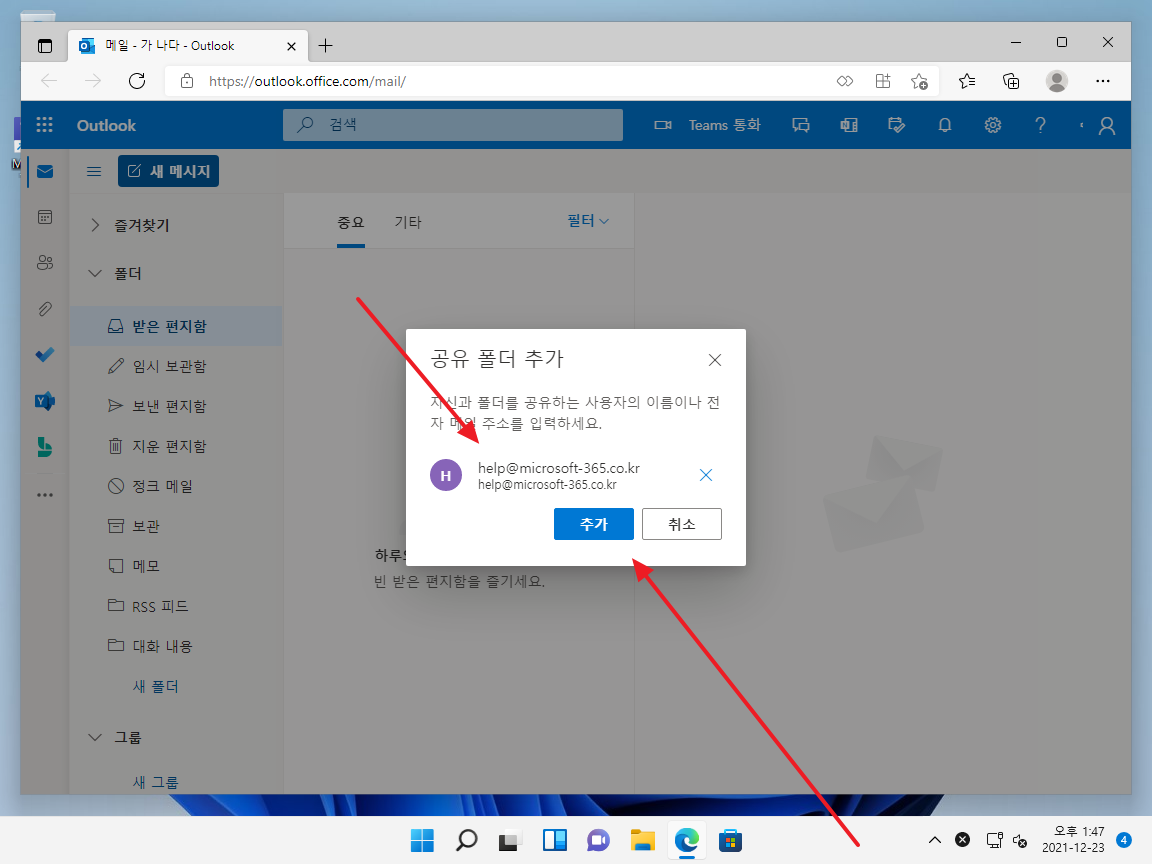Switch to the 중요 focused tab
Viewport: 1152px width, 864px height.
pos(350,222)
